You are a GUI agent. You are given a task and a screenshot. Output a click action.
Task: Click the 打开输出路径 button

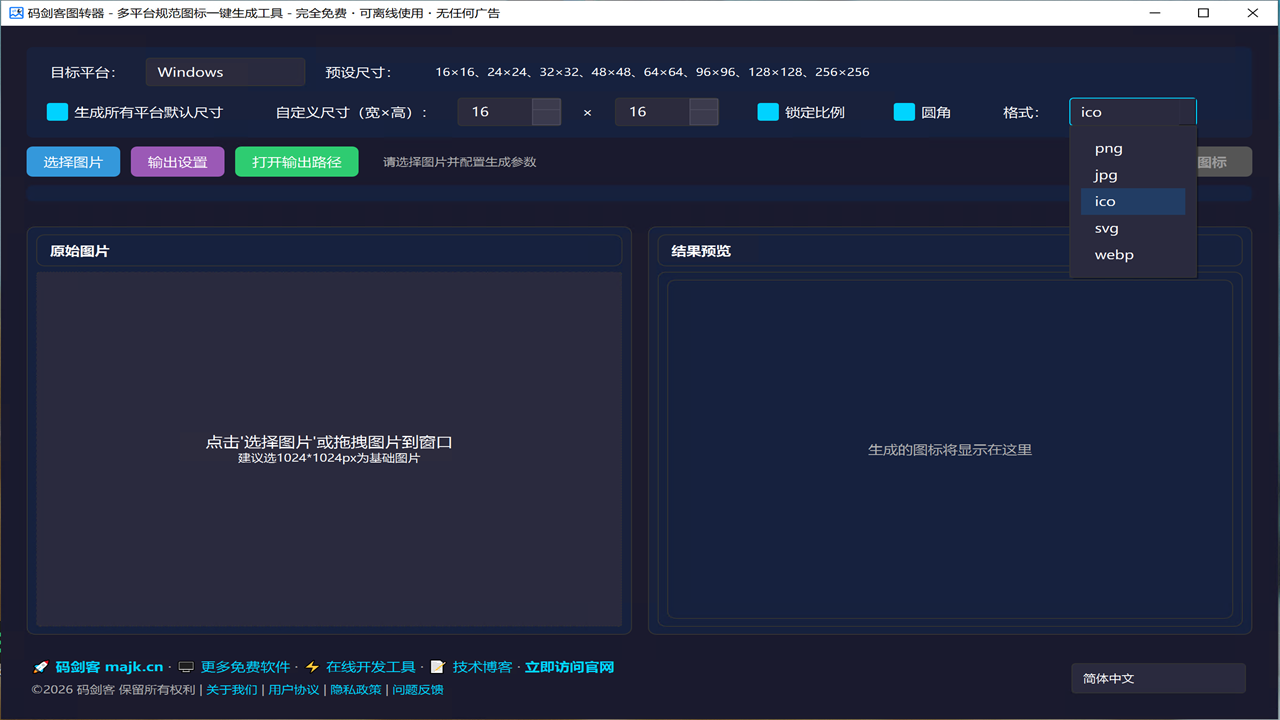pos(297,162)
